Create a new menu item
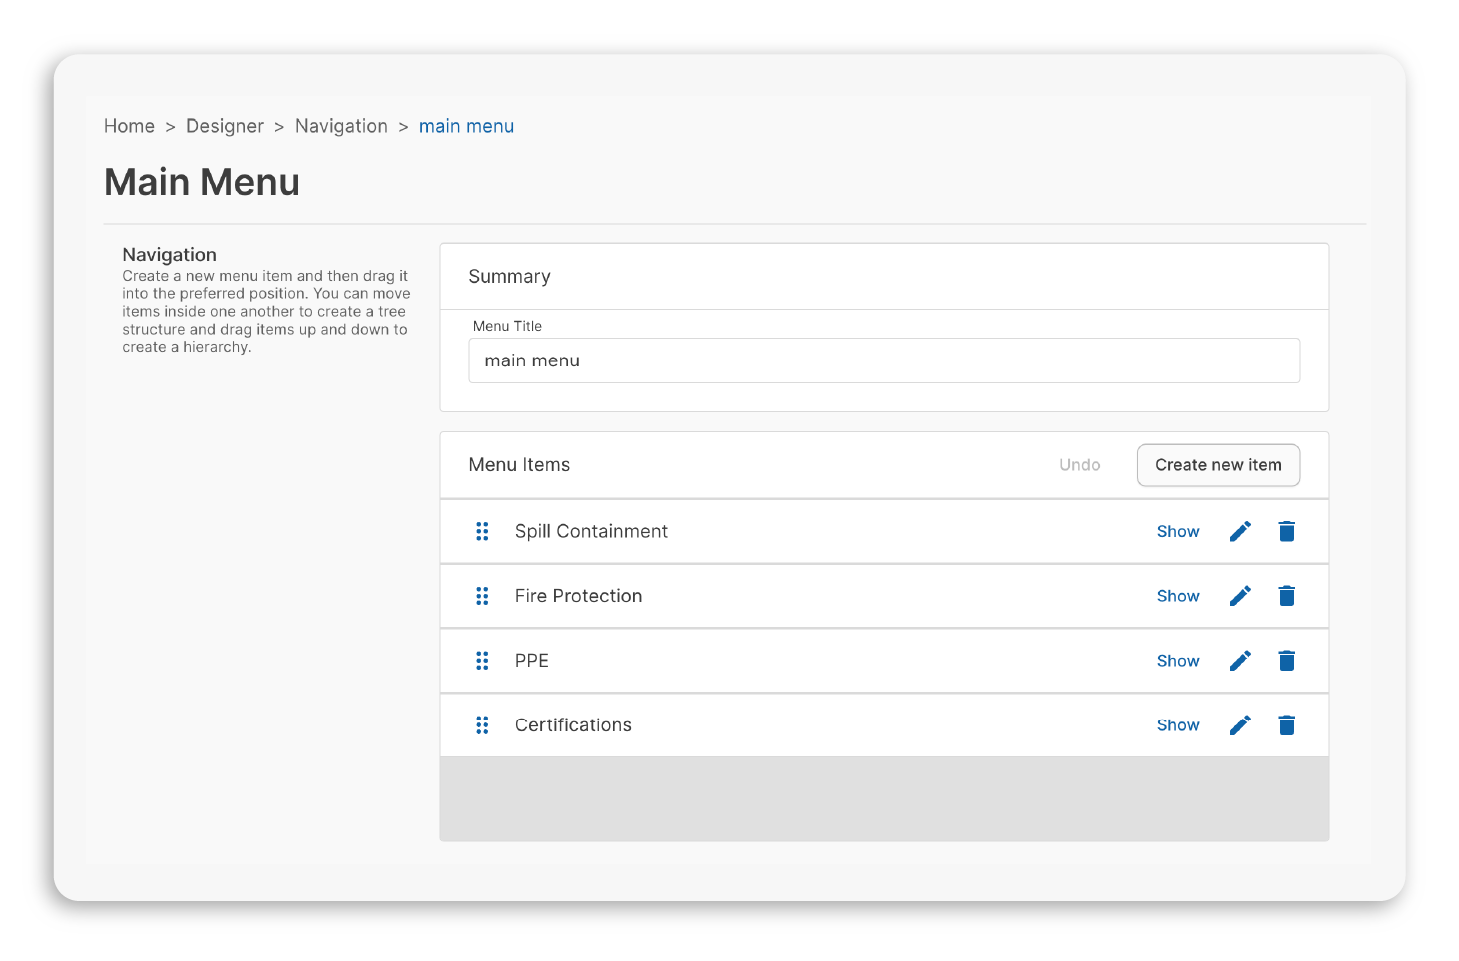The image size is (1459, 961). 1218,464
